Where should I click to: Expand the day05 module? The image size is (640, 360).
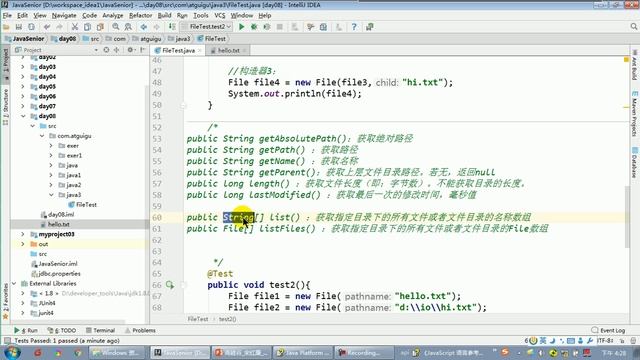point(23,87)
